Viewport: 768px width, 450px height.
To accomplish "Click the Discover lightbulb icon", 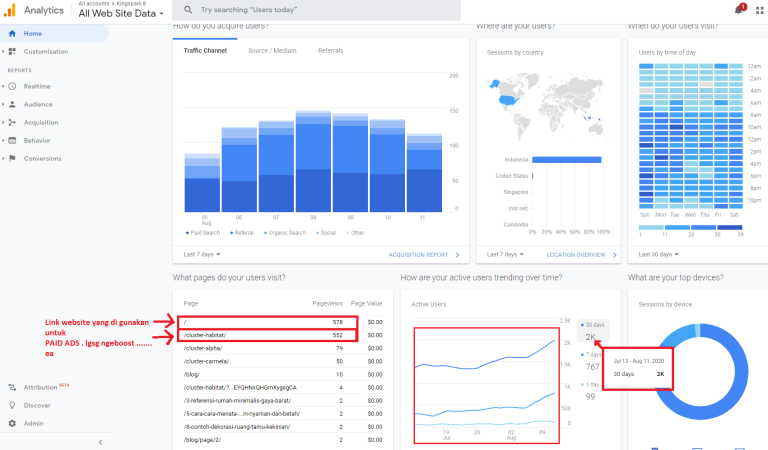I will click(12, 405).
